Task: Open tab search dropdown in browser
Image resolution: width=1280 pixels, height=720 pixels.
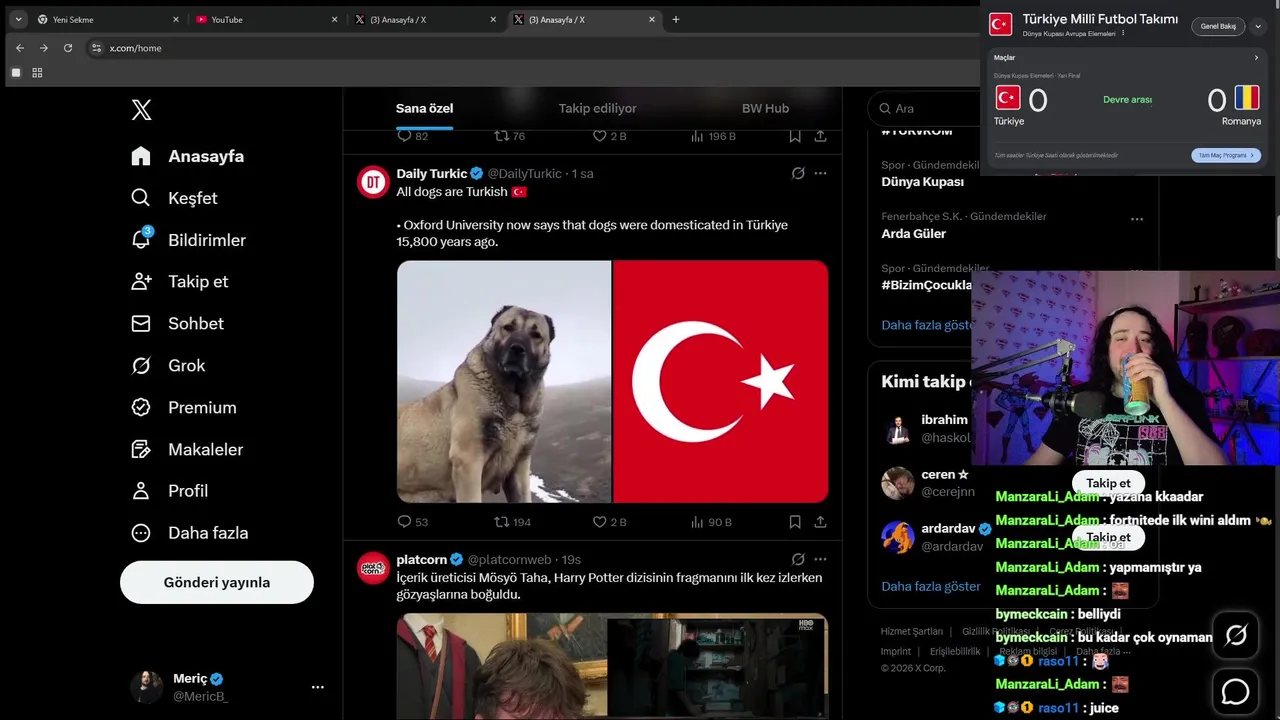Action: 18,19
